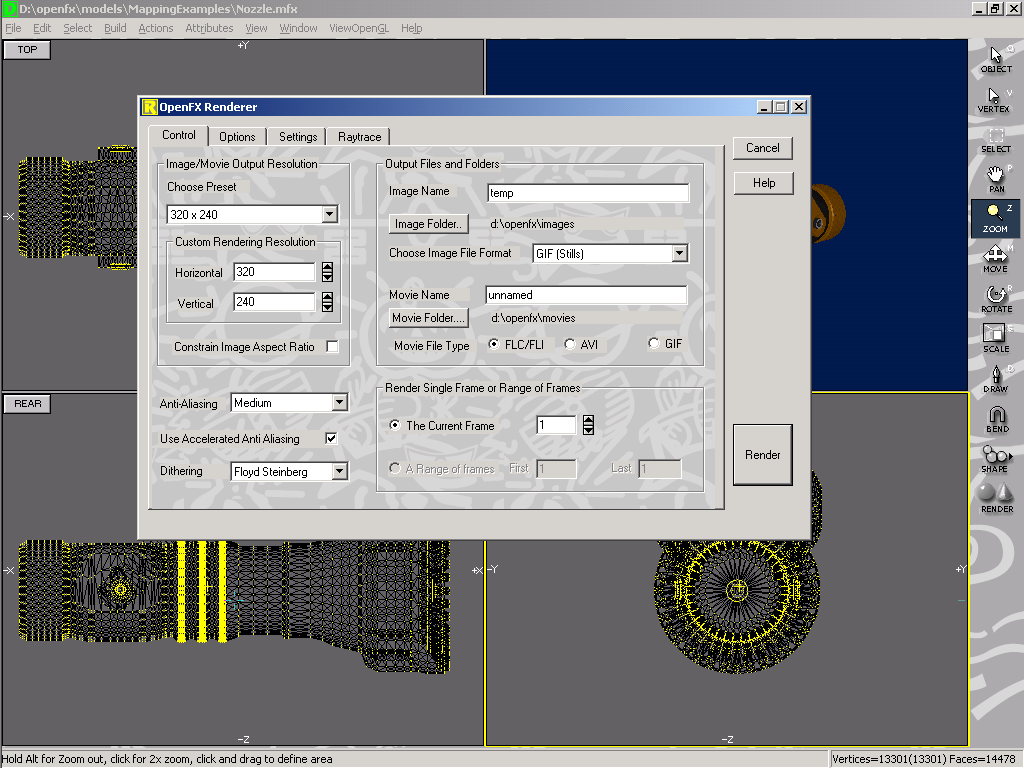Screen dimensions: 1024x768
Task: Choose the Pan hand tool
Action: pyautogui.click(x=996, y=180)
